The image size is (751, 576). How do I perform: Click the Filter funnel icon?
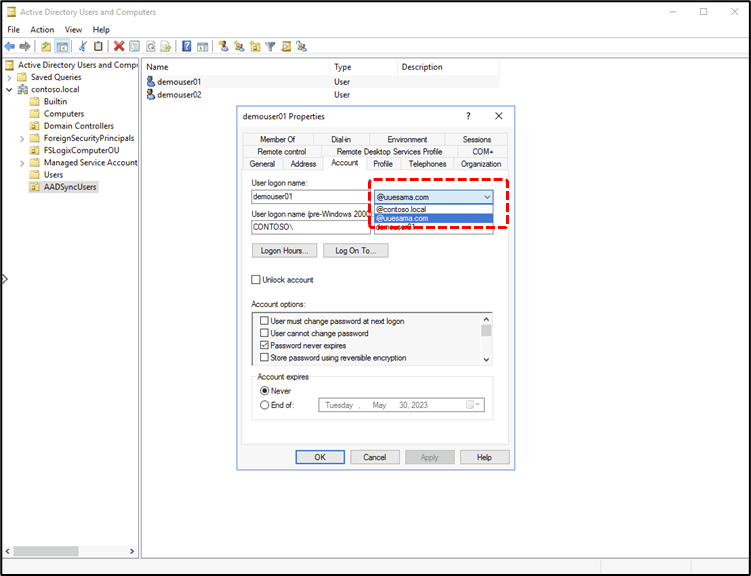pyautogui.click(x=270, y=46)
